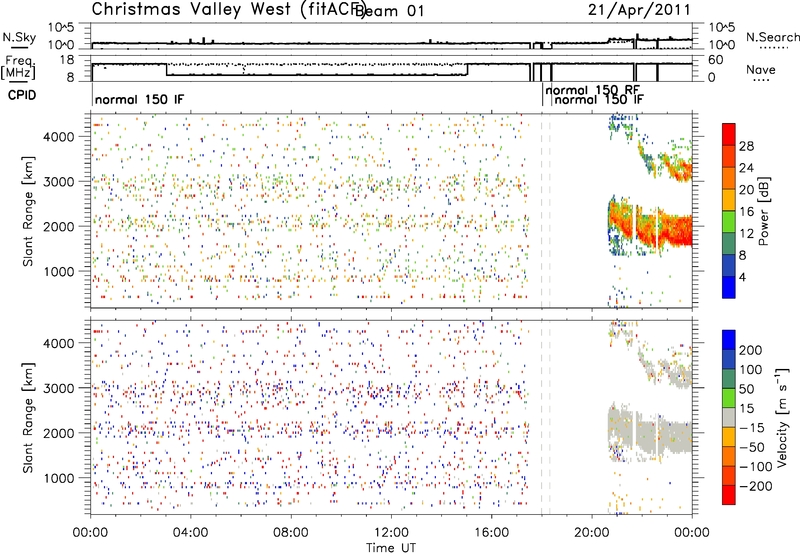Click the 'Nave' legend label
Image resolution: width=800 pixels, height=554 pixels.
point(760,70)
